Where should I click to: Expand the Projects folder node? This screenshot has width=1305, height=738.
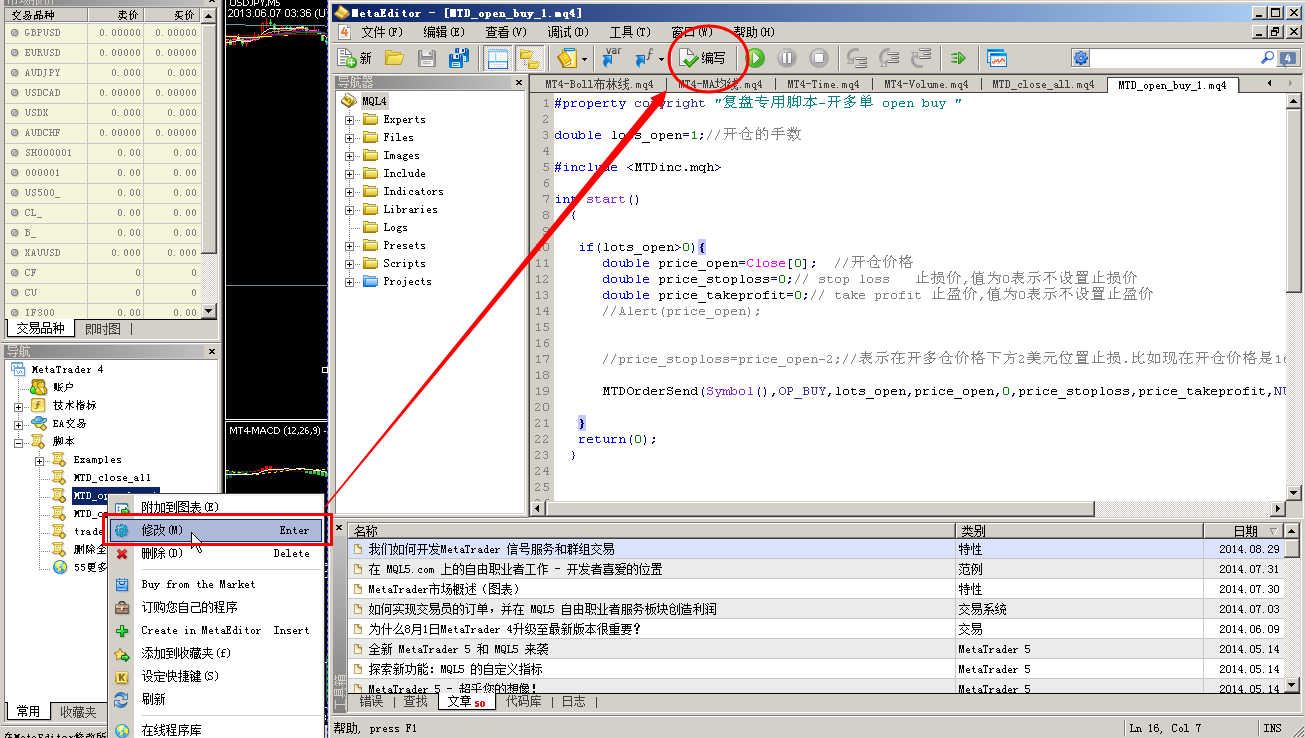tap(350, 282)
